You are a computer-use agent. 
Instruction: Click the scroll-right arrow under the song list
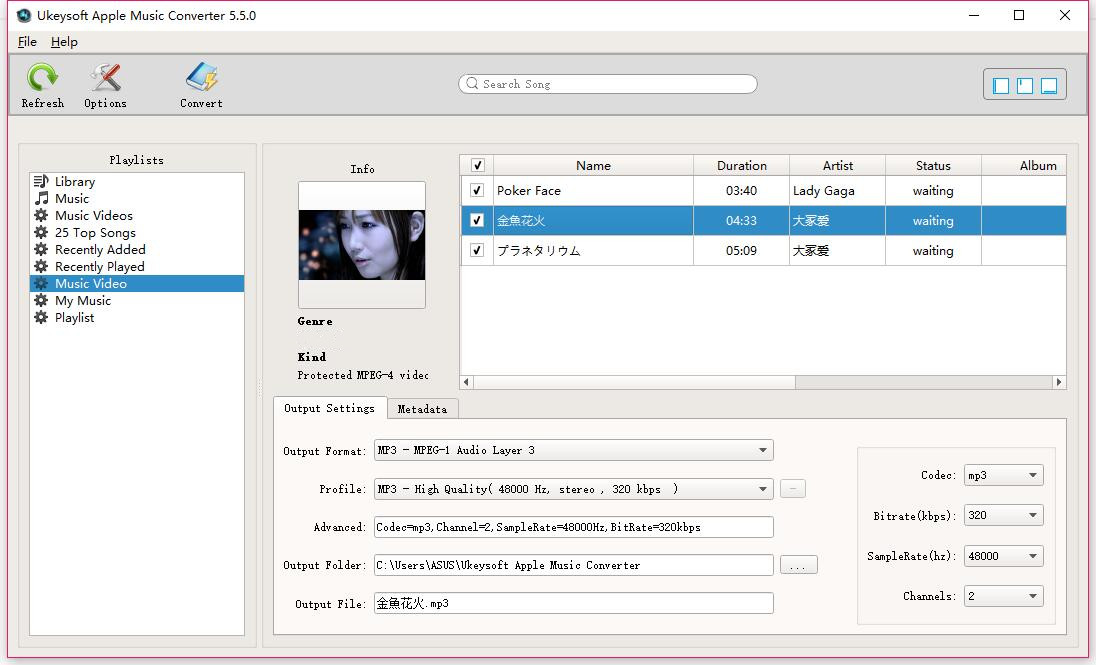point(1059,382)
